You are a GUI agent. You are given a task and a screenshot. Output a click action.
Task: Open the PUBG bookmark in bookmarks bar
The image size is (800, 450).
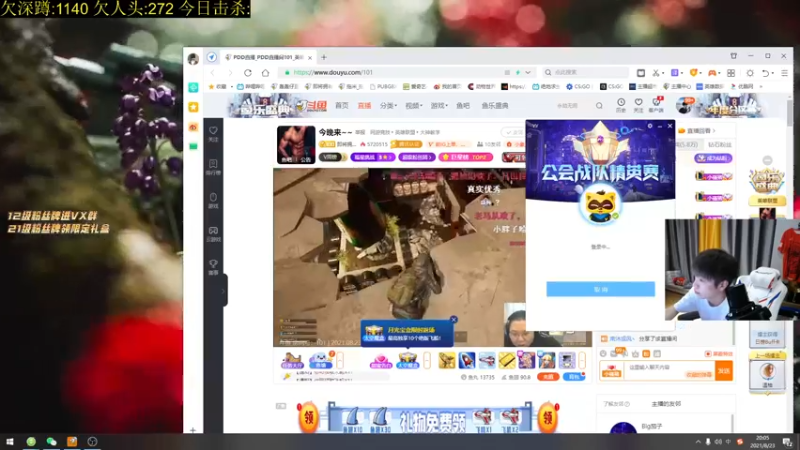coord(383,87)
